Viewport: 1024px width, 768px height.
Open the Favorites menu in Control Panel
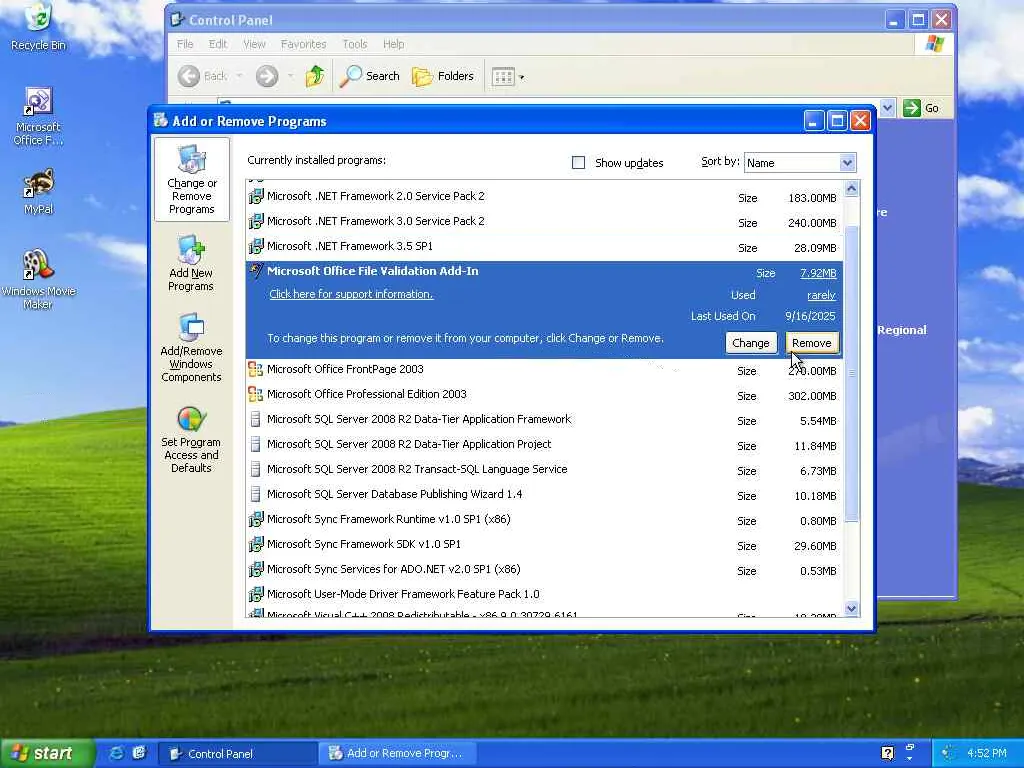coord(303,44)
